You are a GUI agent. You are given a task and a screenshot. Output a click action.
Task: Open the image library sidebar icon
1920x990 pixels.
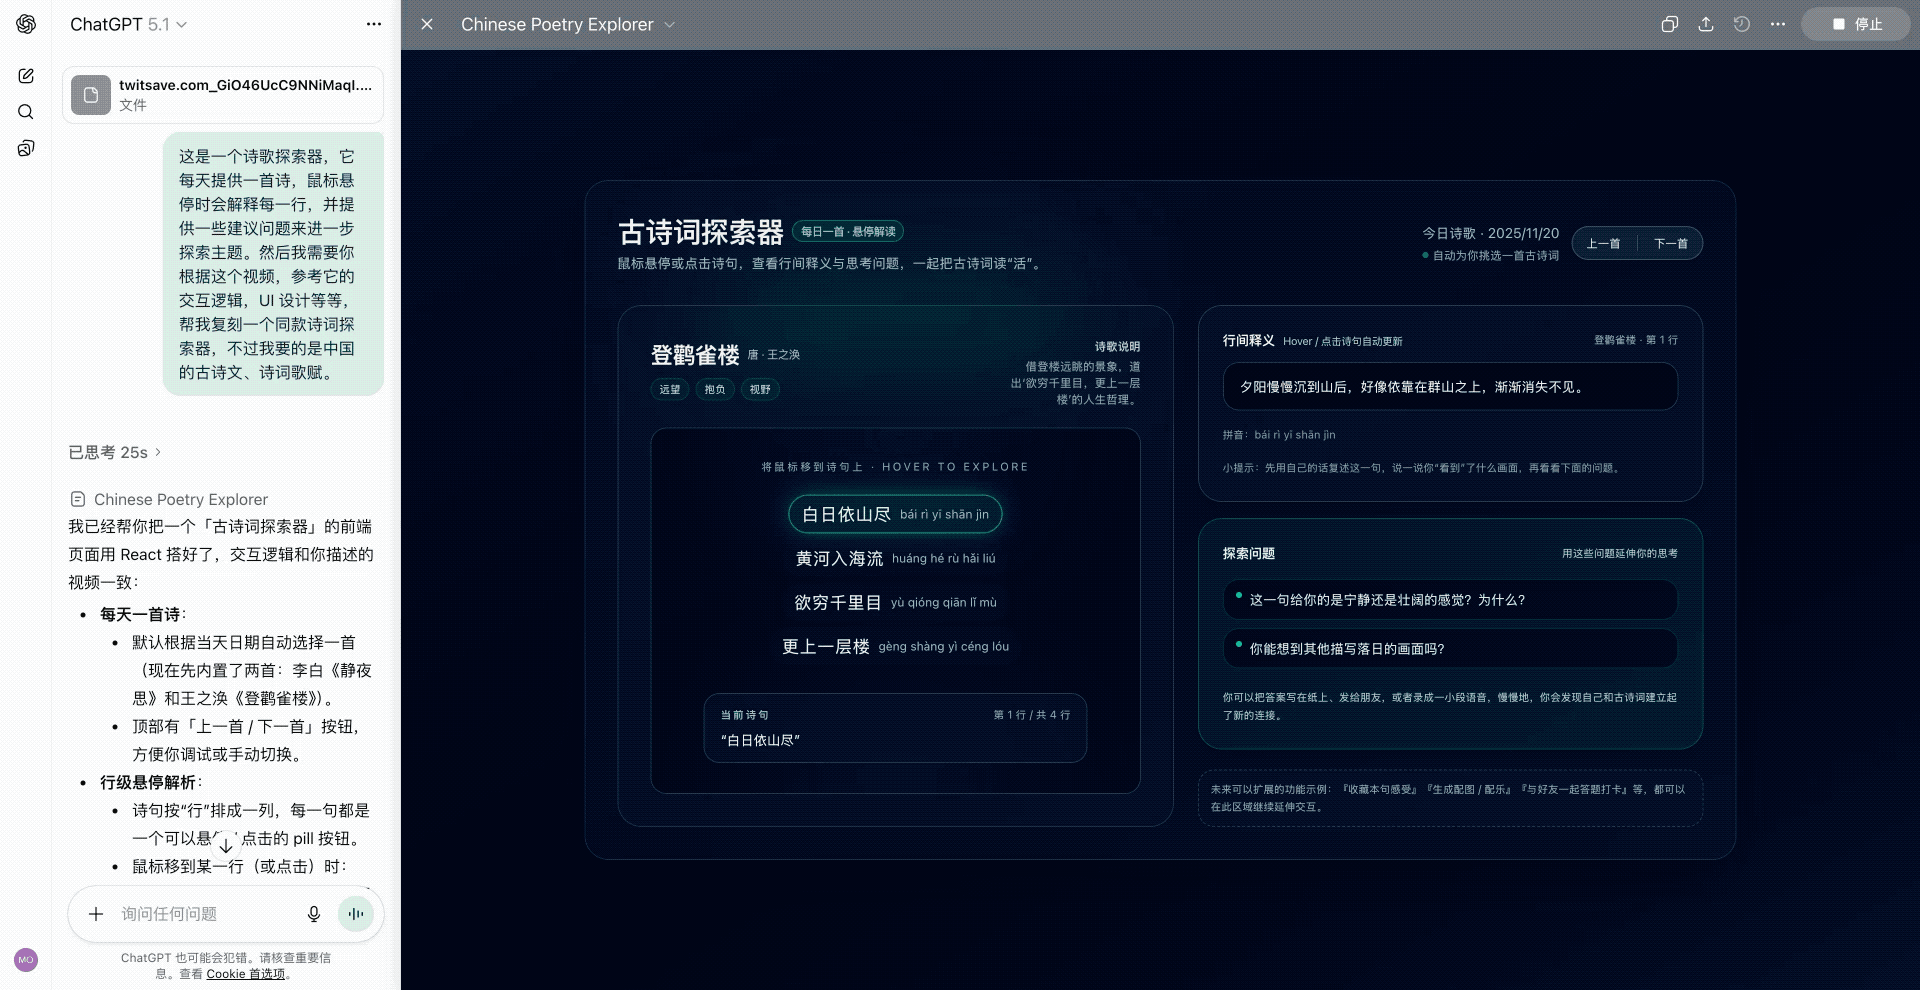(26, 148)
